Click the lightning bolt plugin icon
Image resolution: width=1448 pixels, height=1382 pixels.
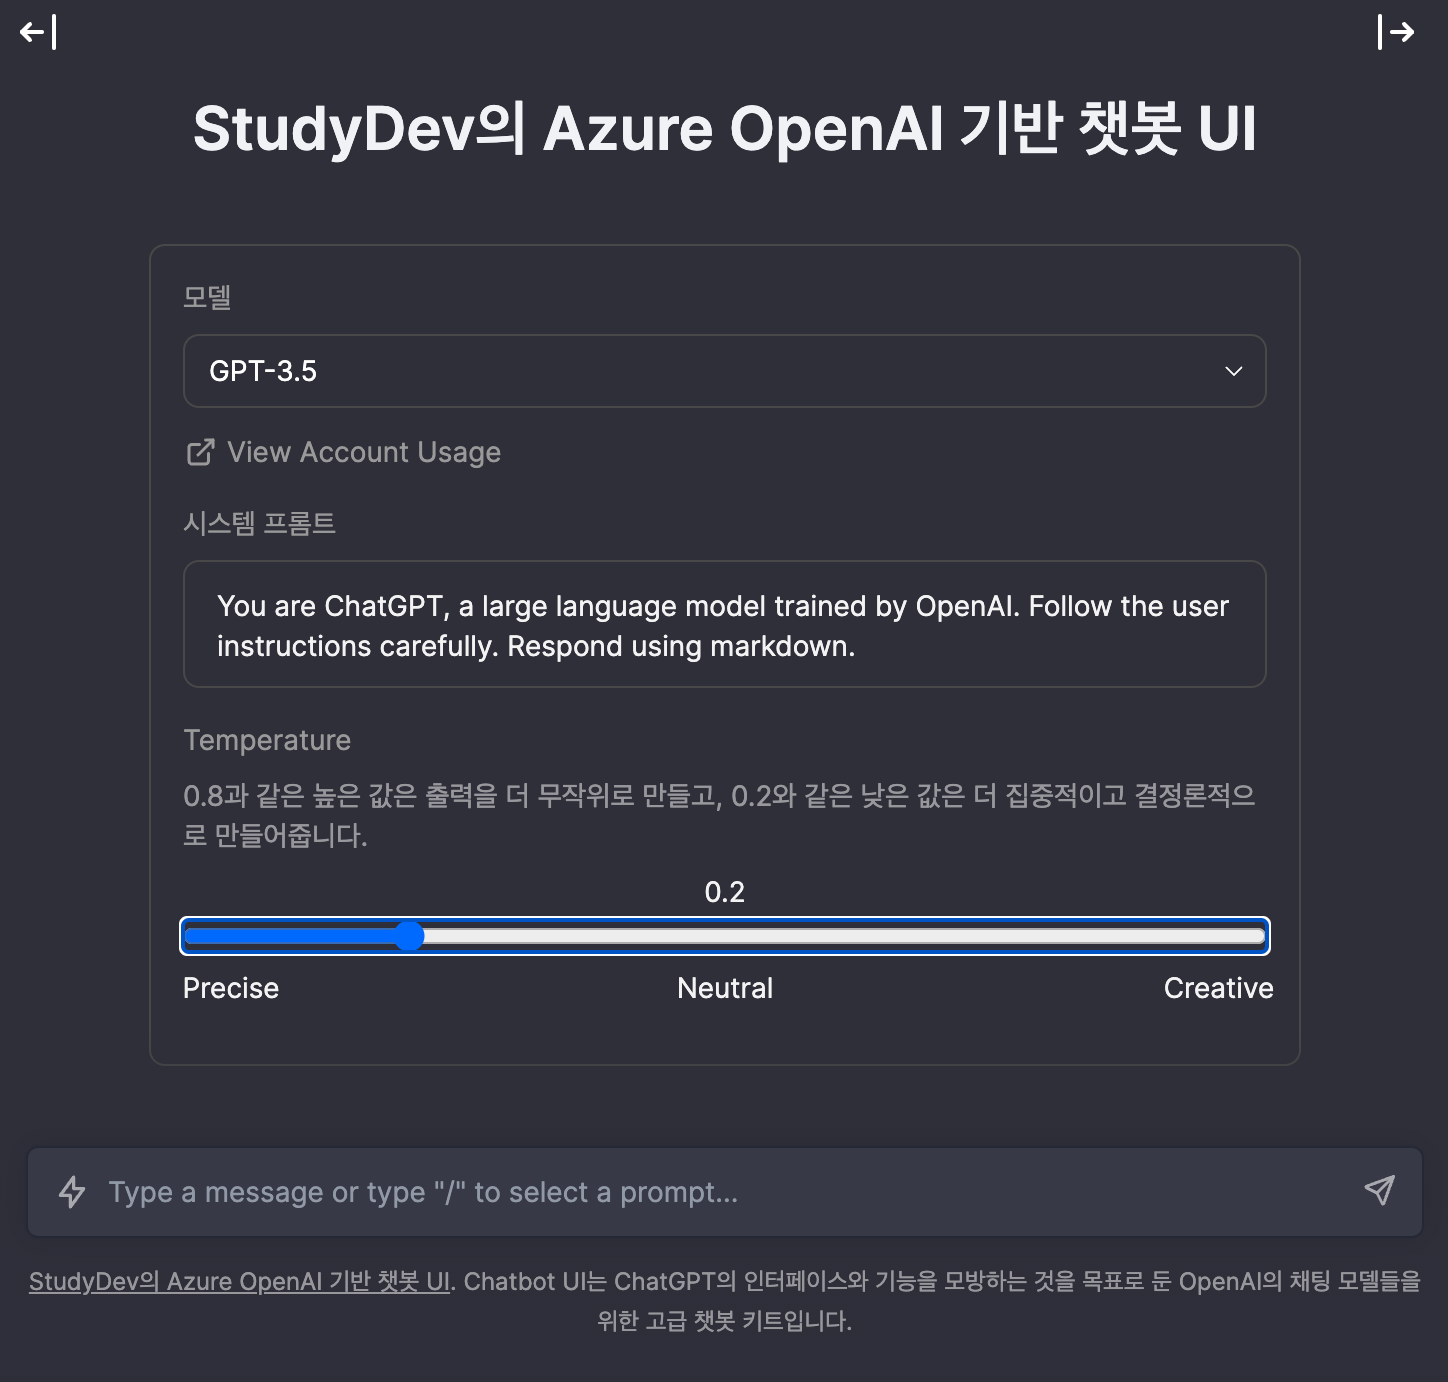[72, 1192]
